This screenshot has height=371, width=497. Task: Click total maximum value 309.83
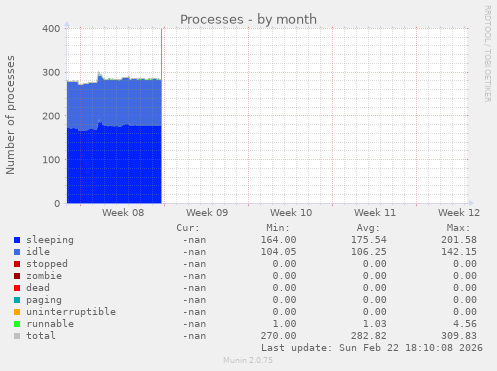tap(459, 336)
